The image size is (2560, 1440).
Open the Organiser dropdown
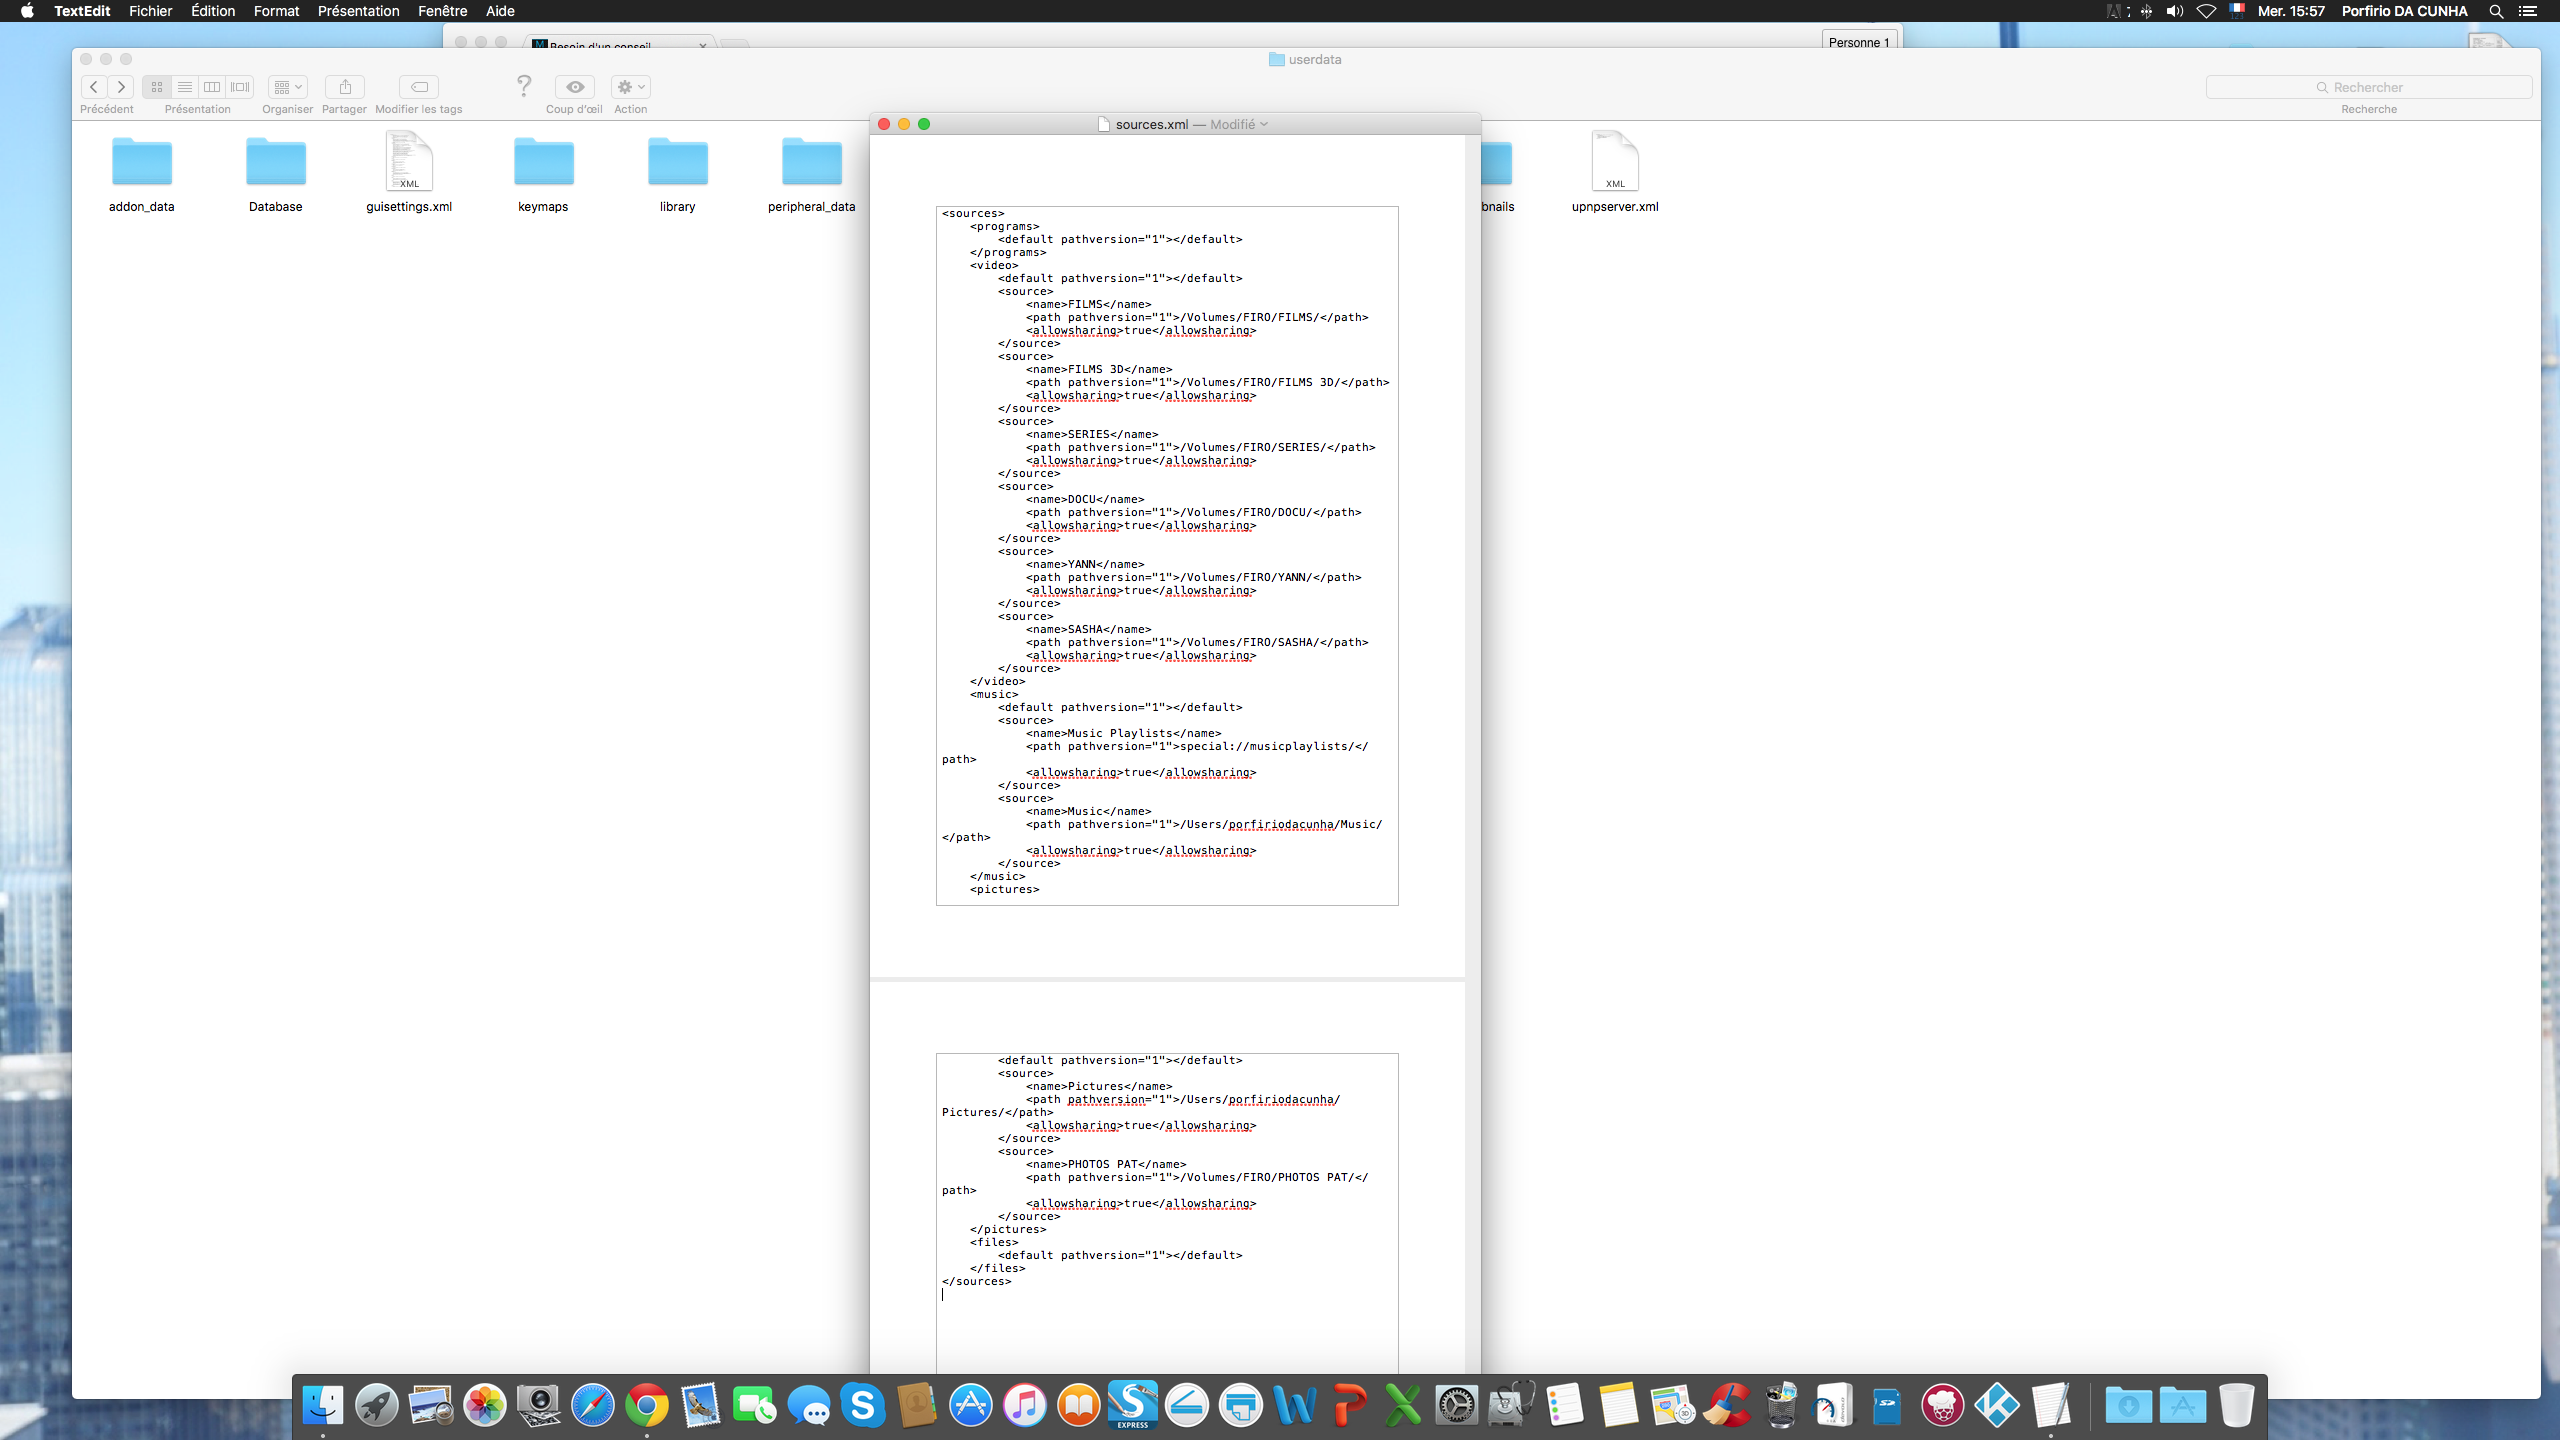click(287, 87)
